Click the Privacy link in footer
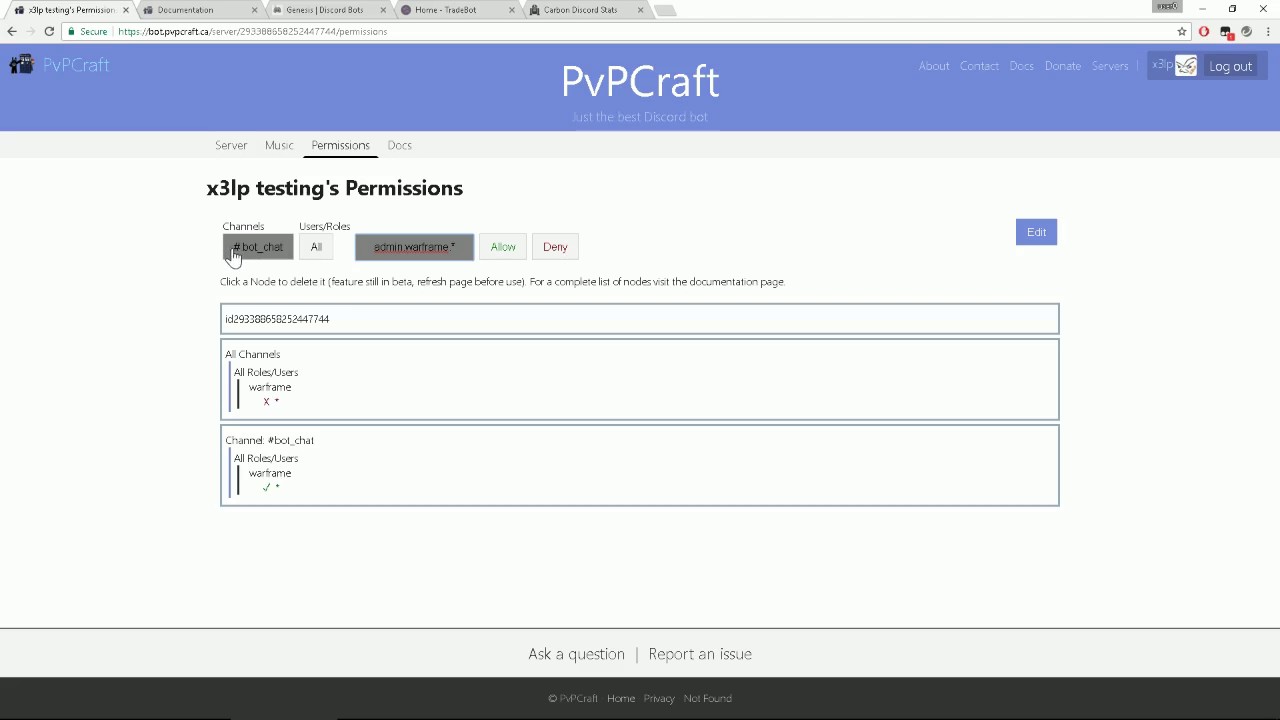 tap(659, 698)
